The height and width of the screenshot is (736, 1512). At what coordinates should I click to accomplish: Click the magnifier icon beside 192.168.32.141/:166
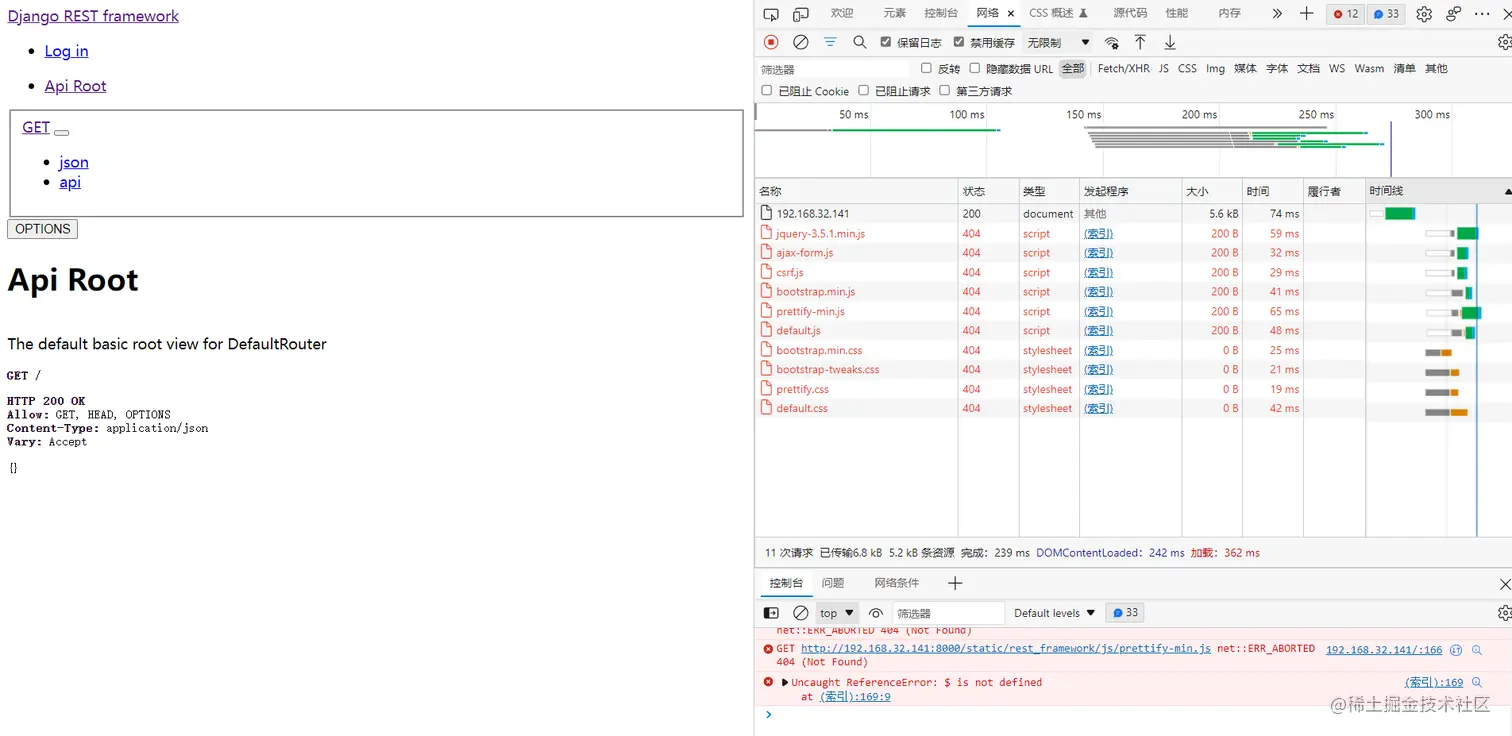click(x=1477, y=650)
